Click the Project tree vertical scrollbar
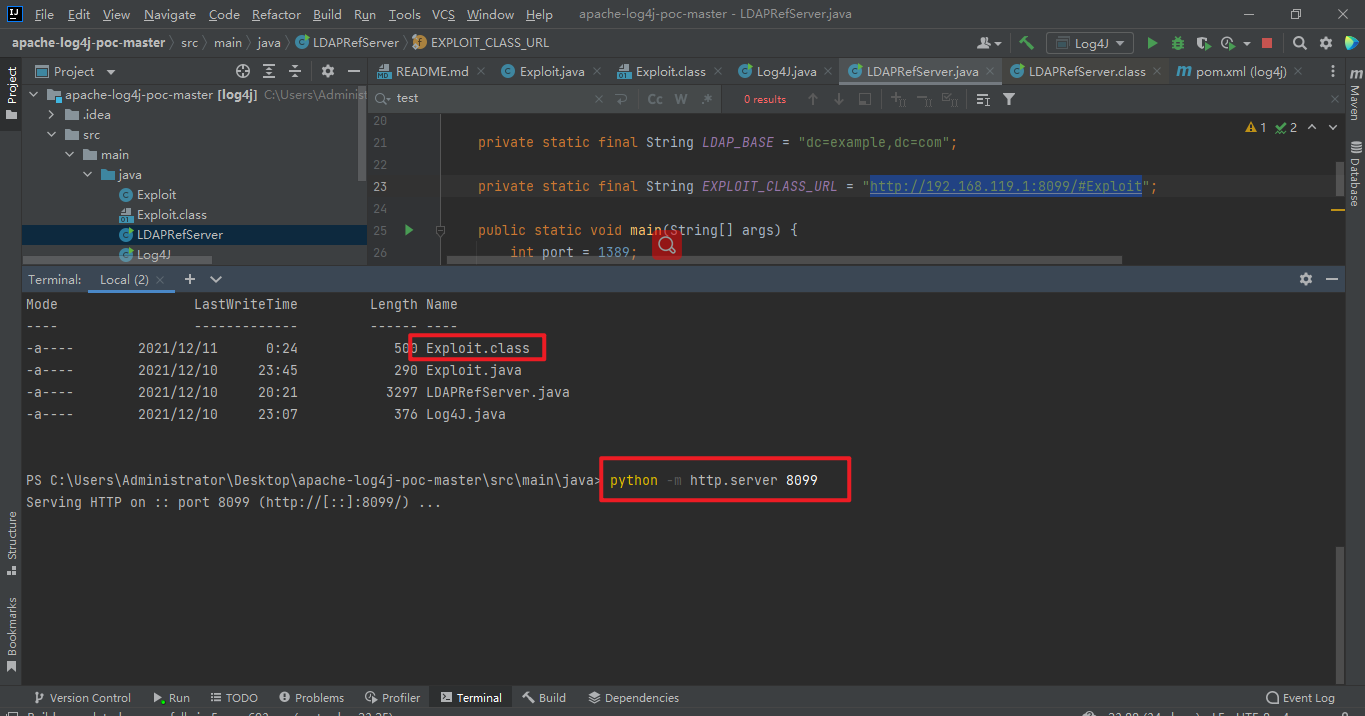 (x=363, y=132)
